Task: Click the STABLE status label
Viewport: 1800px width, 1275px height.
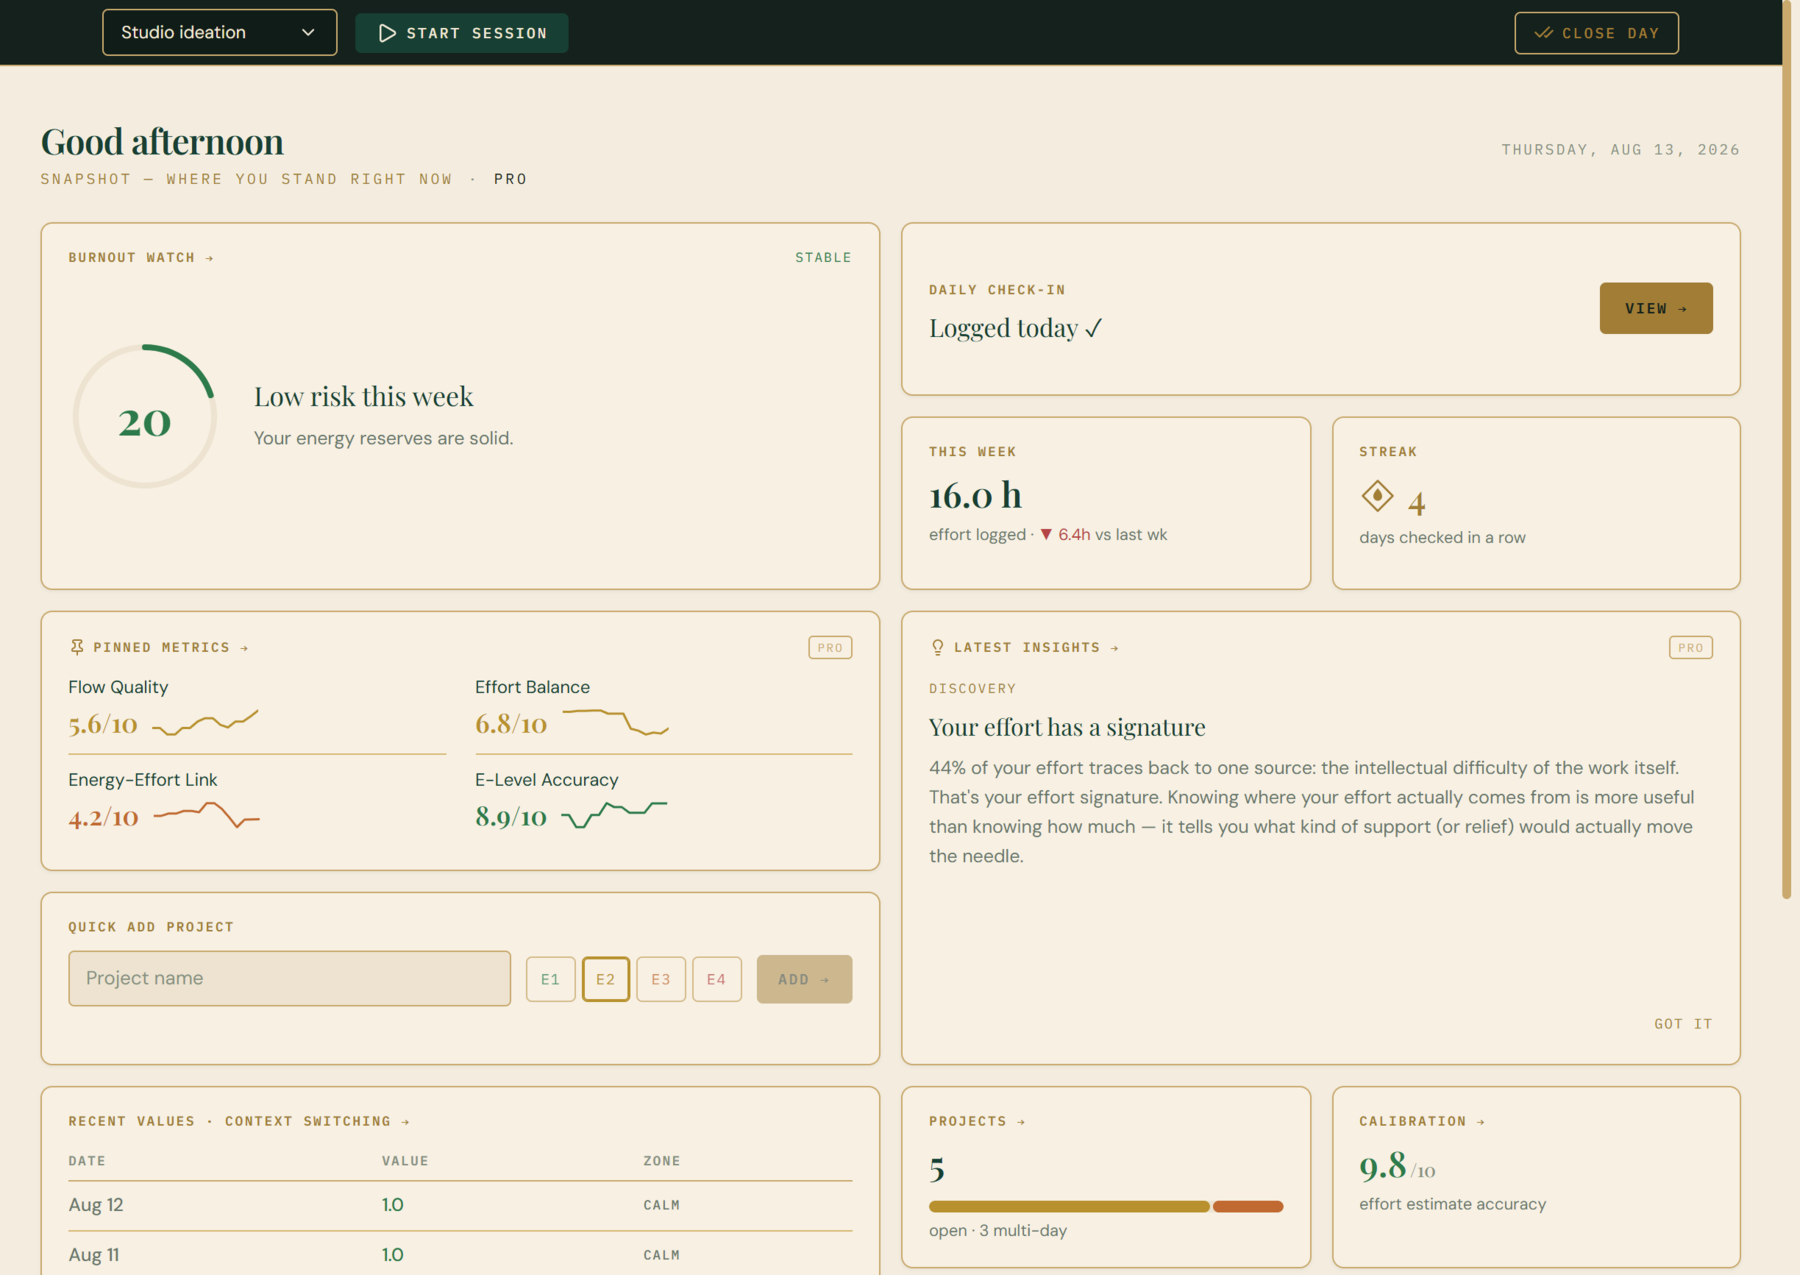Action: pos(823,258)
